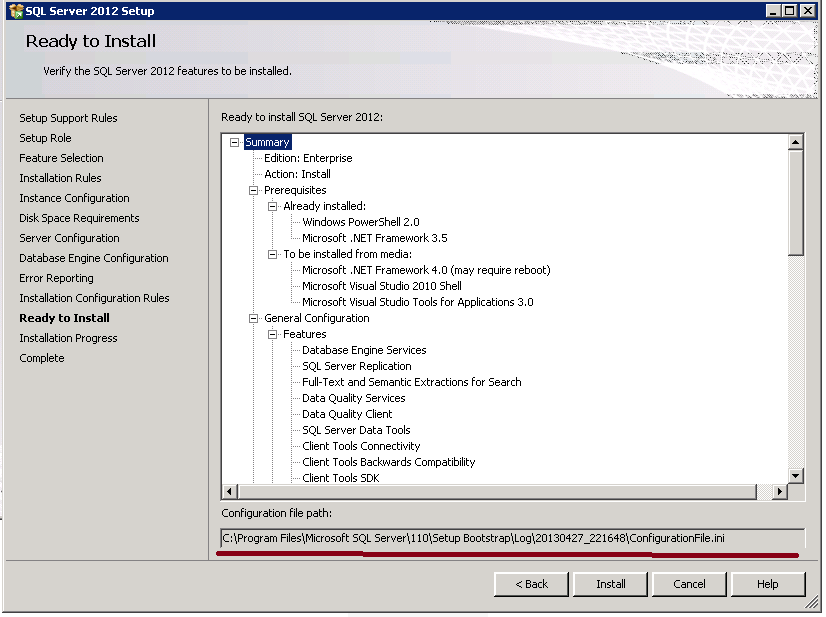
Task: Click the window resize grip corner
Action: point(811,602)
